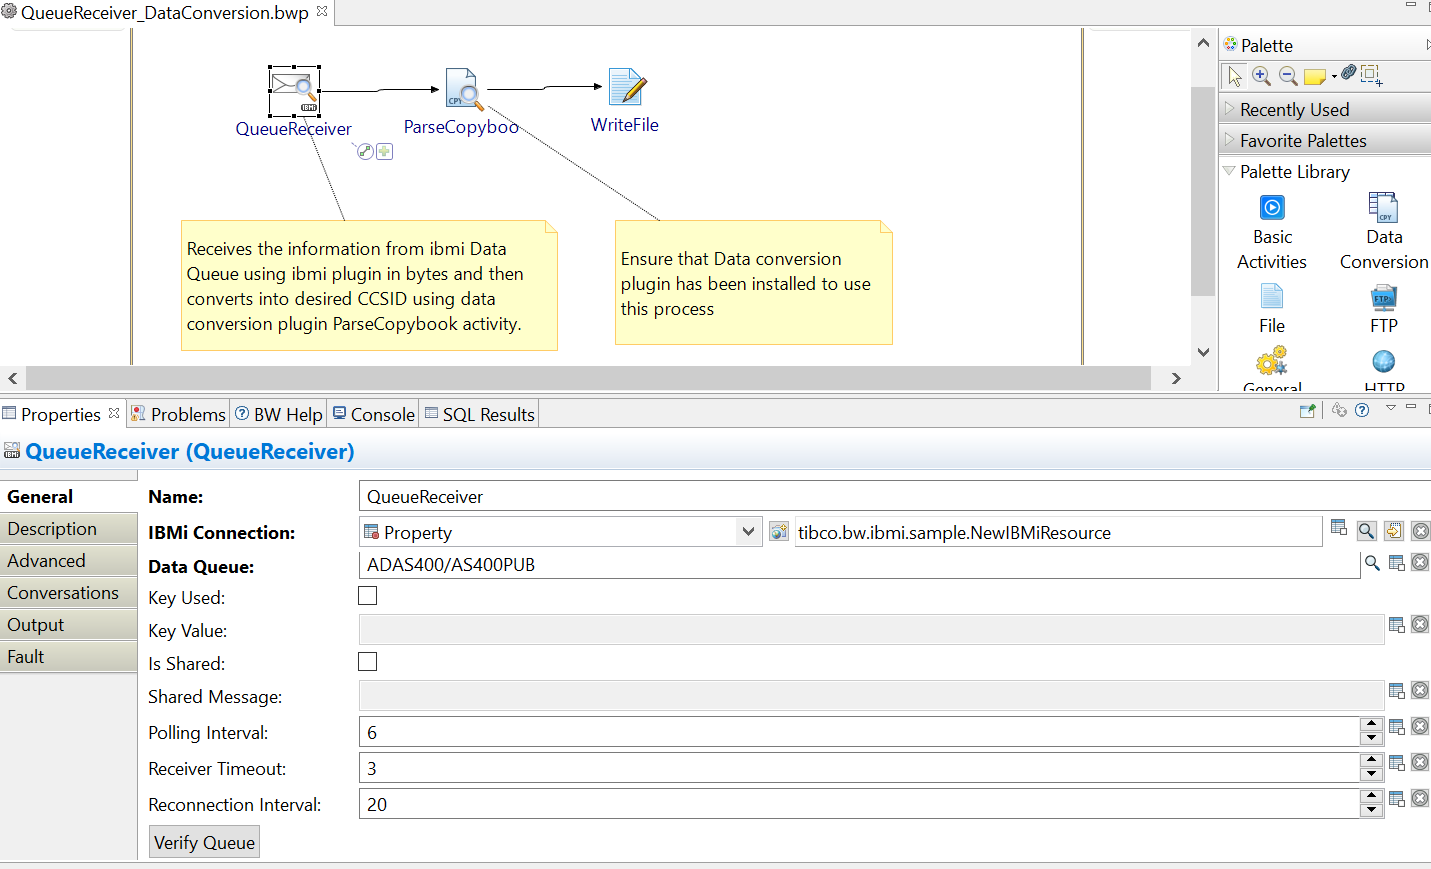Select the QueueReceiver activity icon on canvas
Viewport: 1431px width, 869px height.
pos(294,91)
